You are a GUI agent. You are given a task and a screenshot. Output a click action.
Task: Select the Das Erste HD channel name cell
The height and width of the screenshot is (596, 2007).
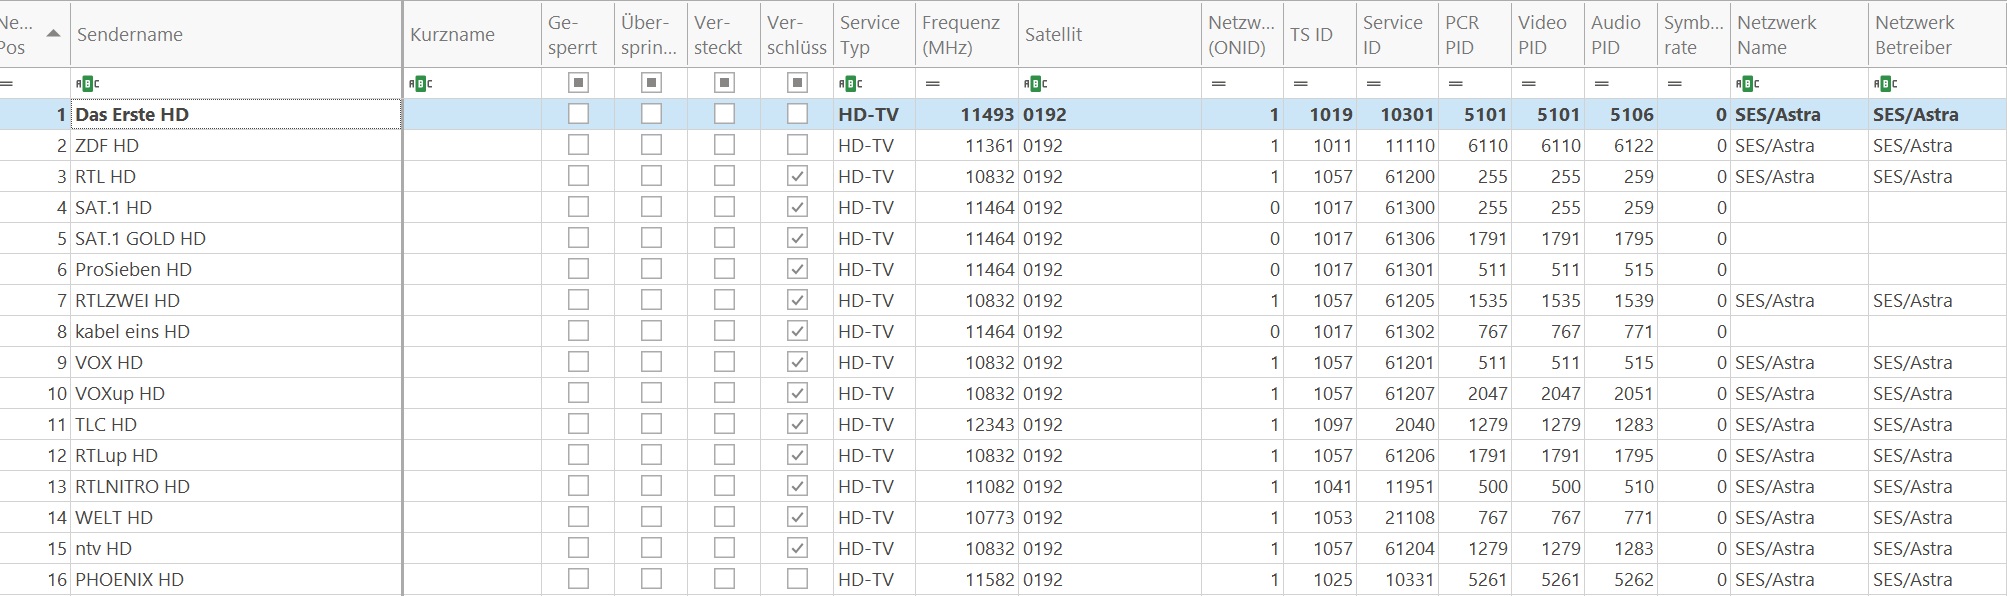tap(235, 114)
